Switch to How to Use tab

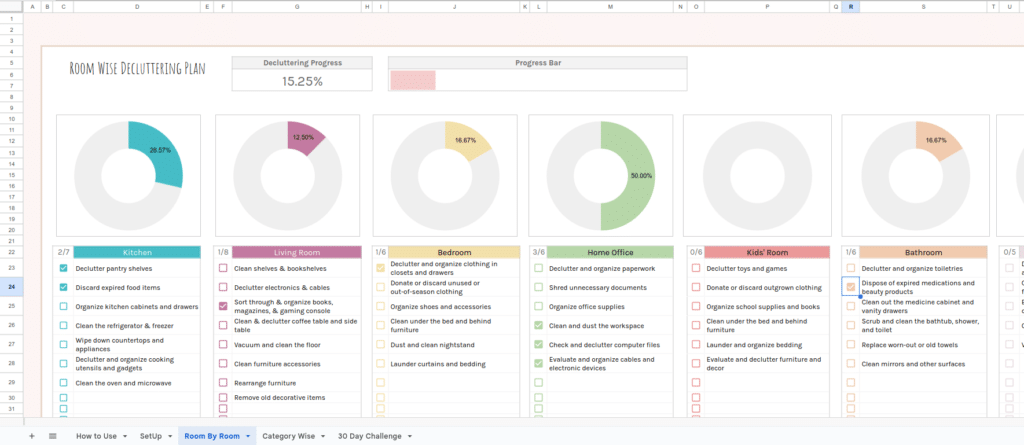[96, 436]
